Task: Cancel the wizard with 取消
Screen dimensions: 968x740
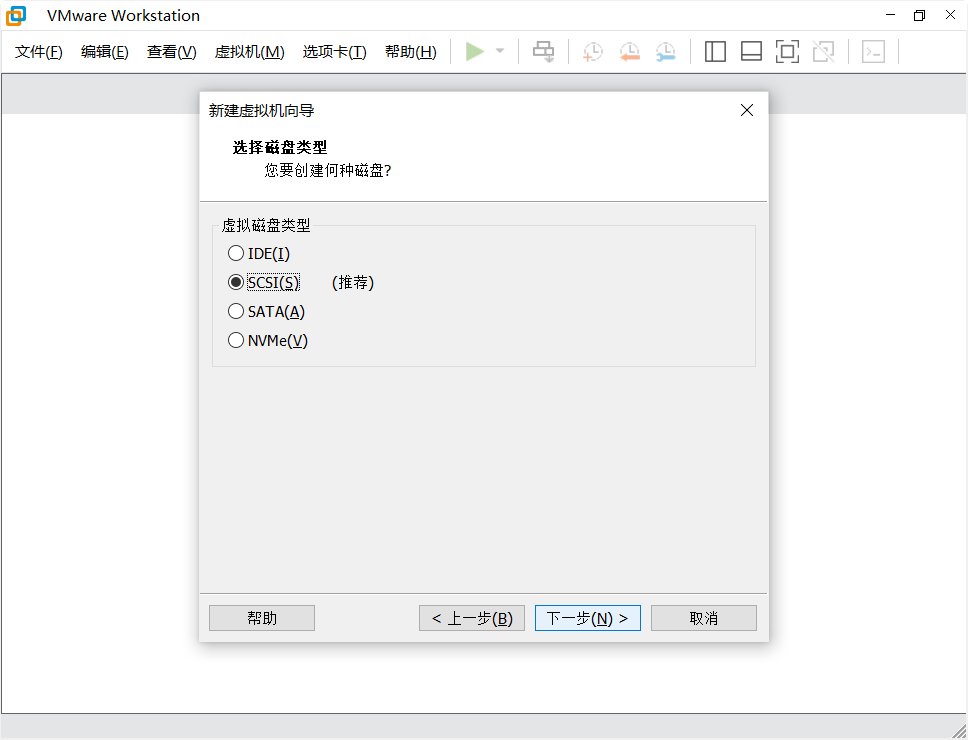Action: tap(704, 618)
